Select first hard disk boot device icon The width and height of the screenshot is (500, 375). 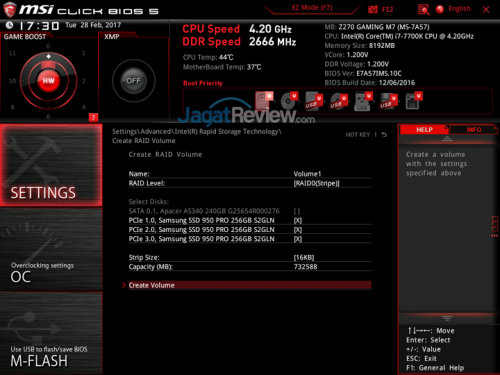[x=264, y=100]
